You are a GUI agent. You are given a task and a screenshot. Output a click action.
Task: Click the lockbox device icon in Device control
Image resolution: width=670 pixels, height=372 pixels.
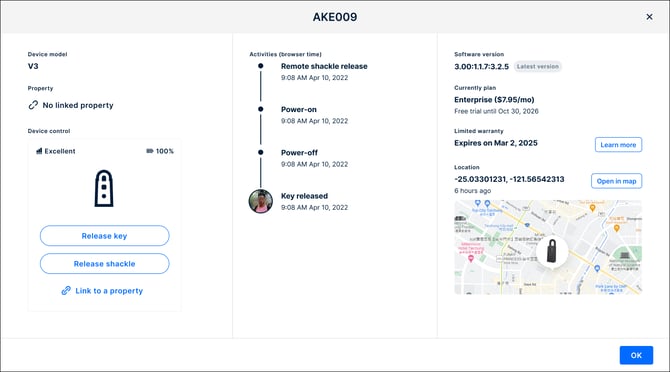[x=104, y=188]
